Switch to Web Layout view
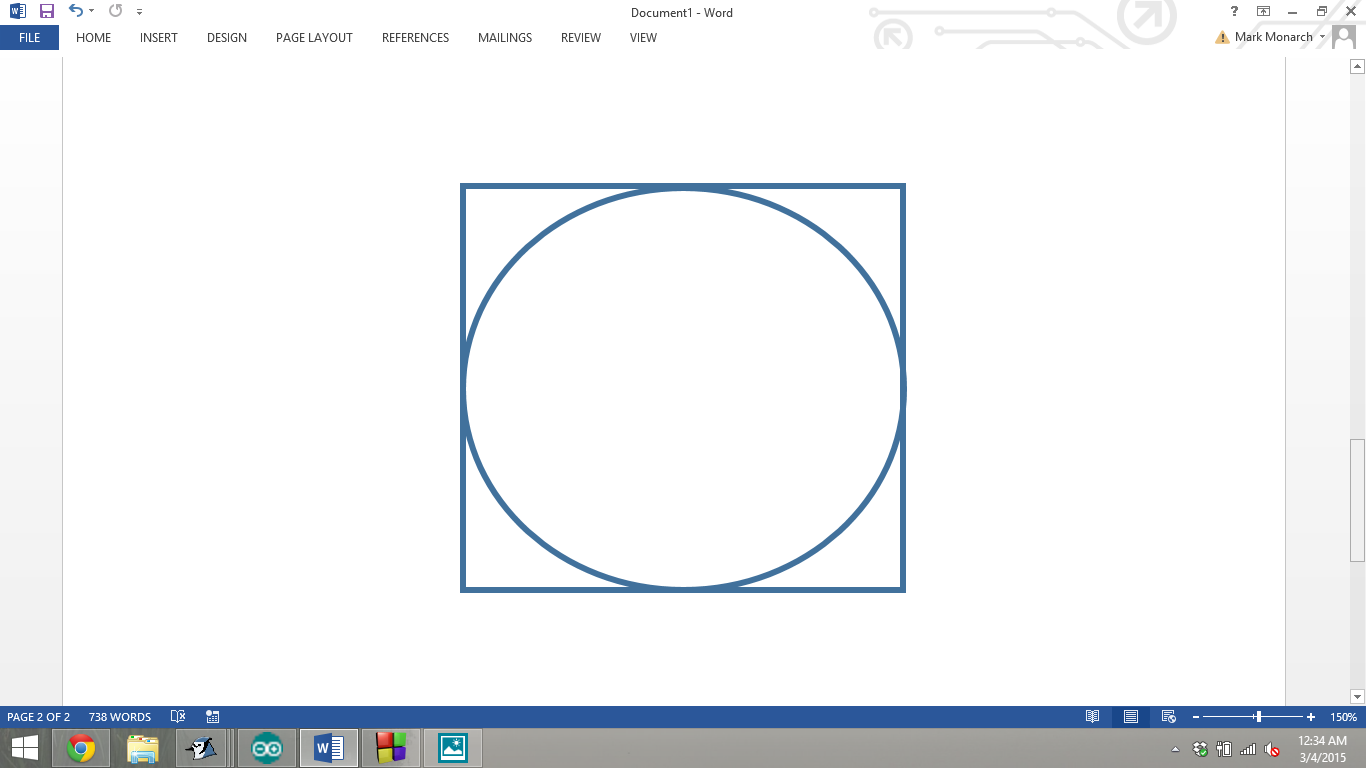 pos(1167,716)
